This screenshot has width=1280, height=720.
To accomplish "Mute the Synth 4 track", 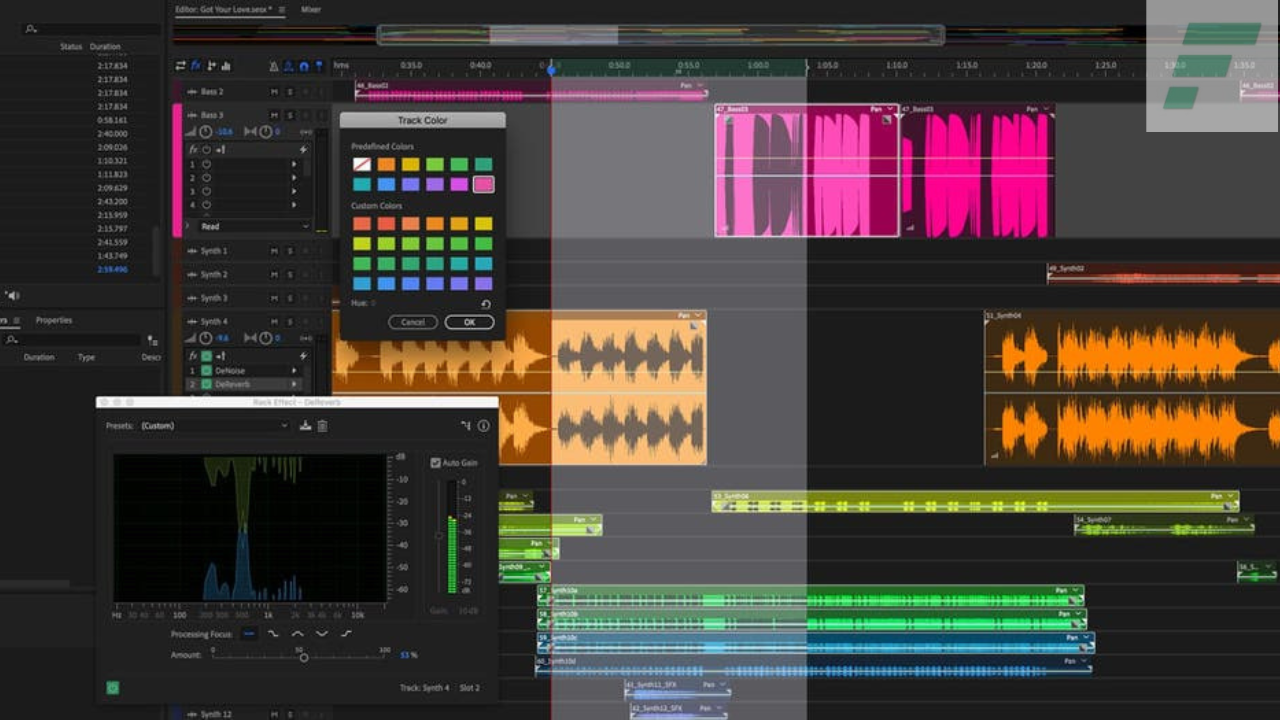I will point(274,322).
